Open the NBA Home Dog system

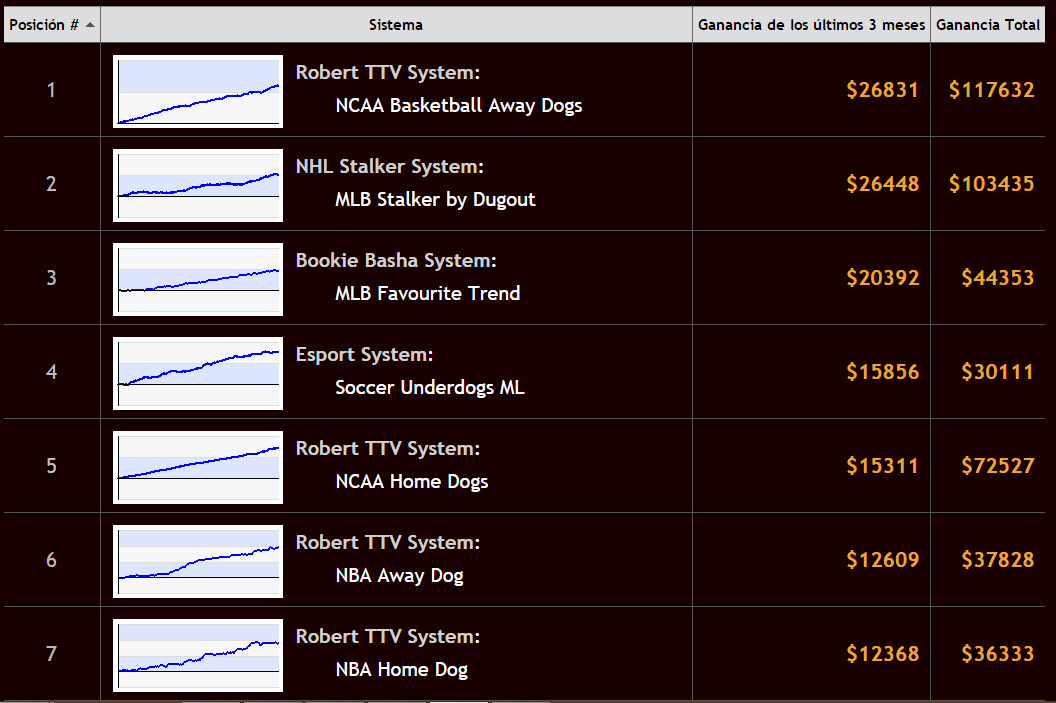[x=401, y=669]
